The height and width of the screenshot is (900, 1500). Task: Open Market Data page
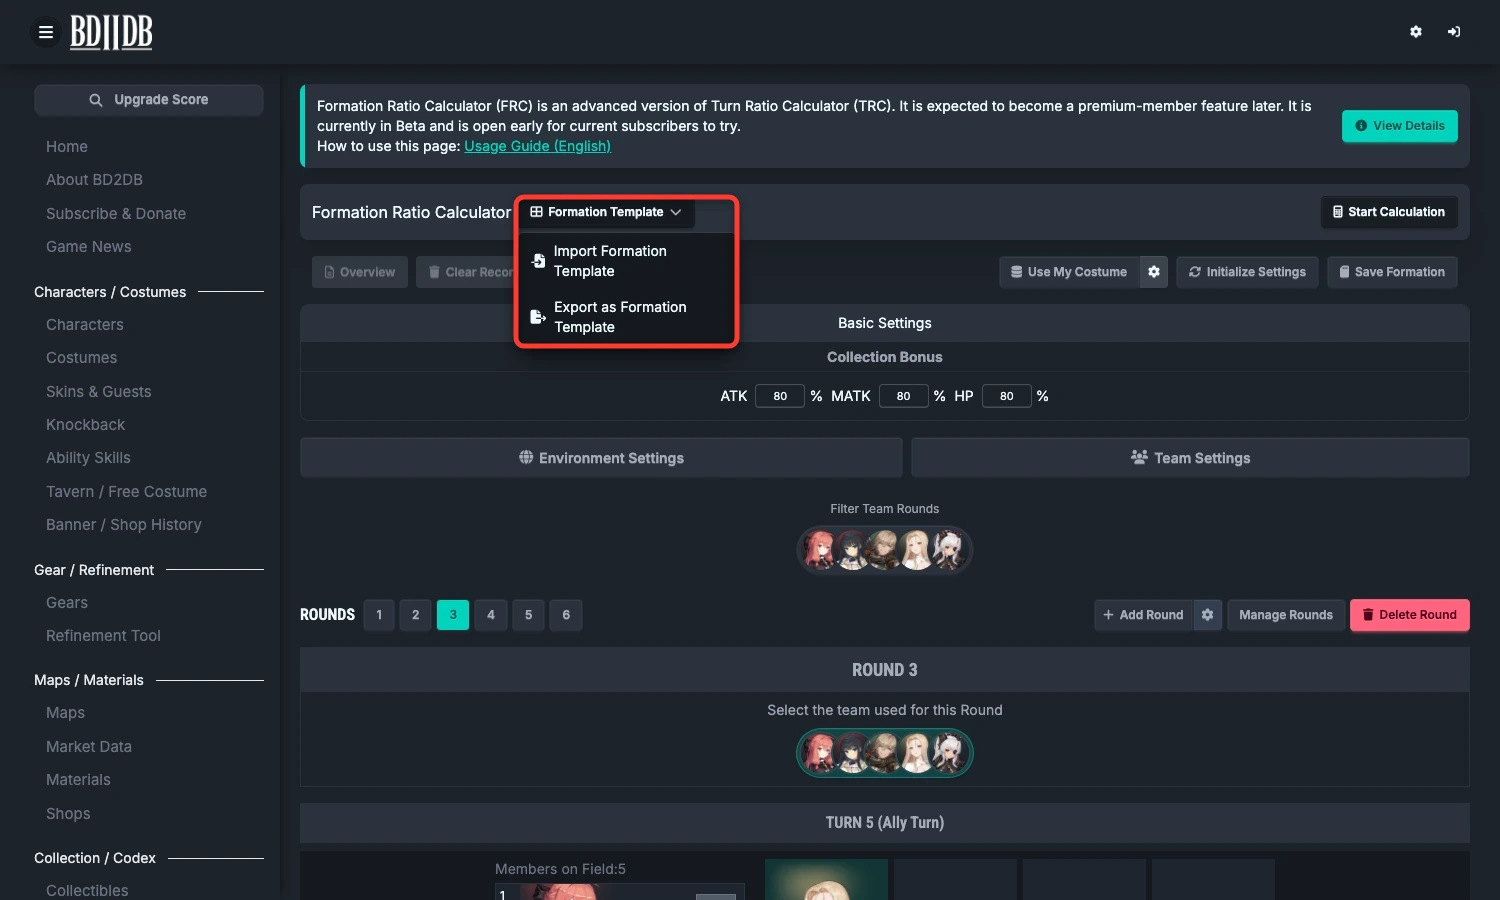[x=89, y=747]
